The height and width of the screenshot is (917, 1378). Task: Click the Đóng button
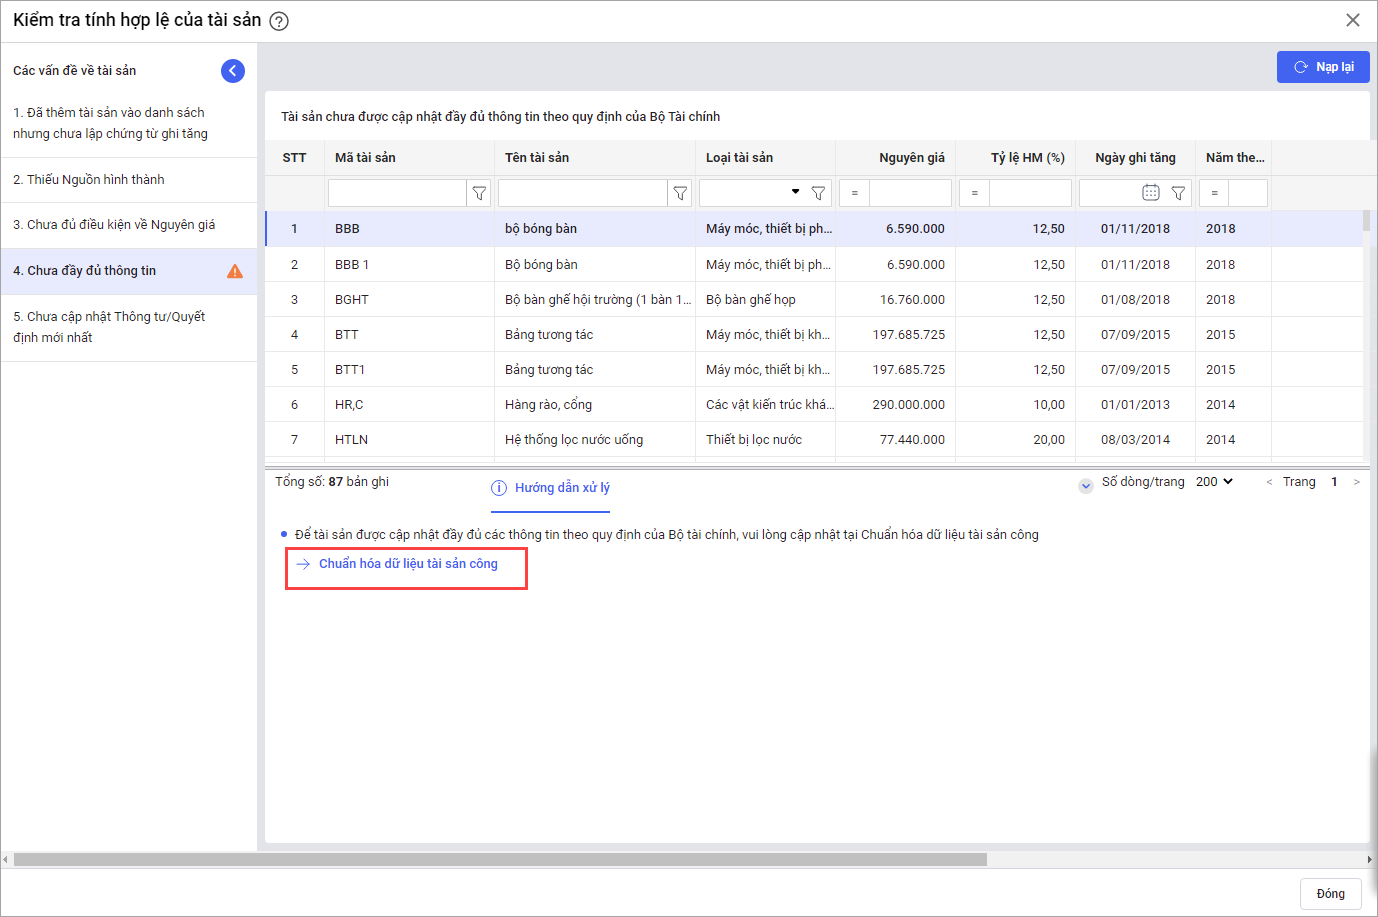(x=1330, y=894)
